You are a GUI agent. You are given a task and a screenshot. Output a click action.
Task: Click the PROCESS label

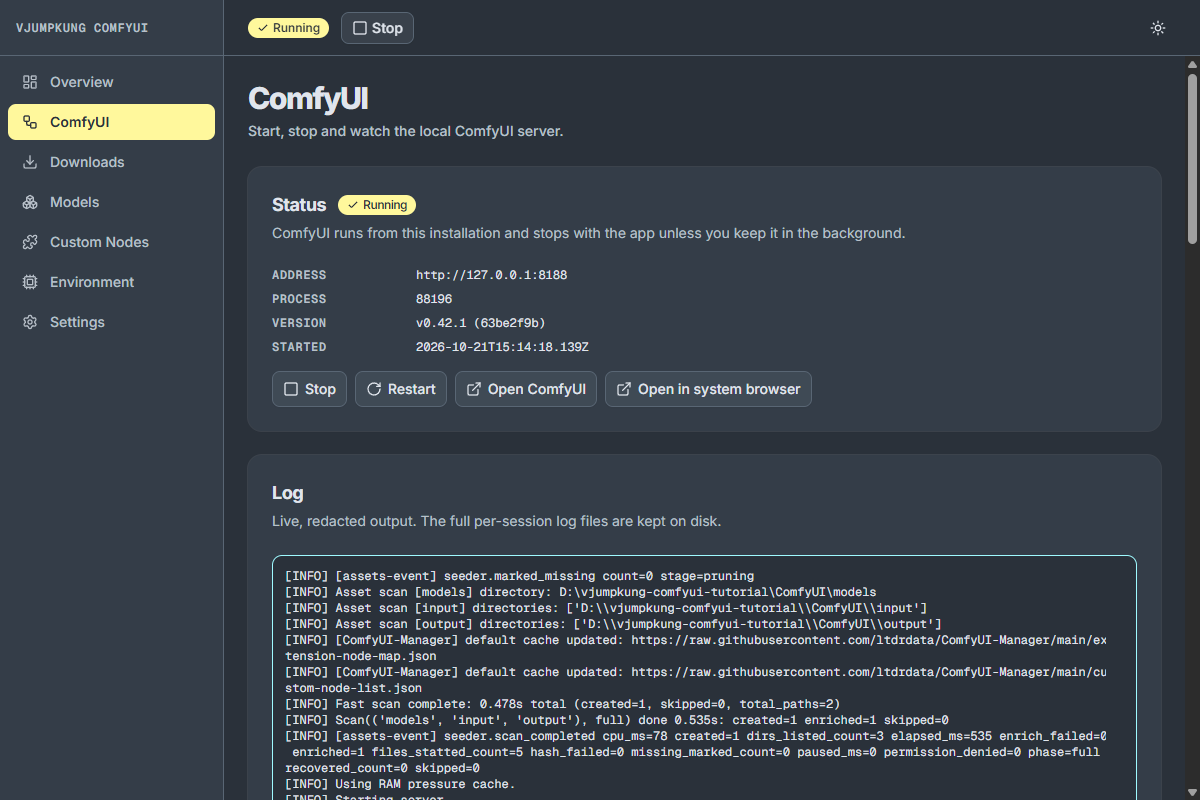[x=299, y=299]
